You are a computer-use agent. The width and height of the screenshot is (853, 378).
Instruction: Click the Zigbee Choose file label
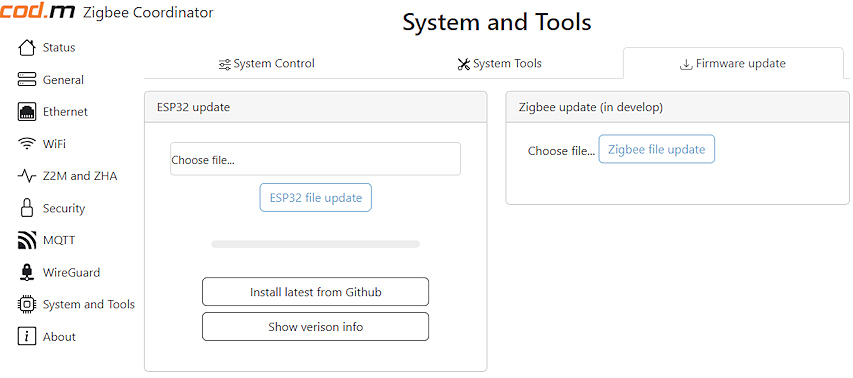coord(561,151)
